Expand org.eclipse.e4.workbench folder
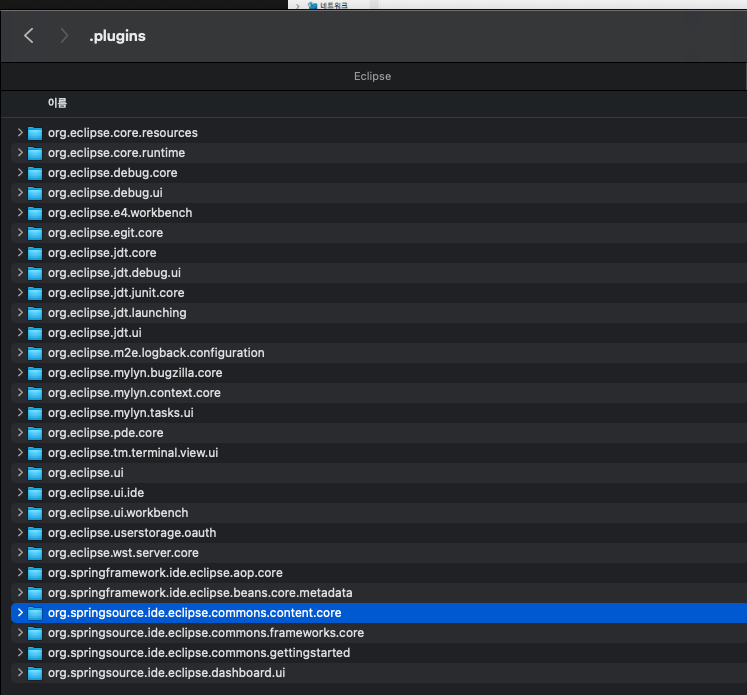The image size is (747, 695). point(20,212)
